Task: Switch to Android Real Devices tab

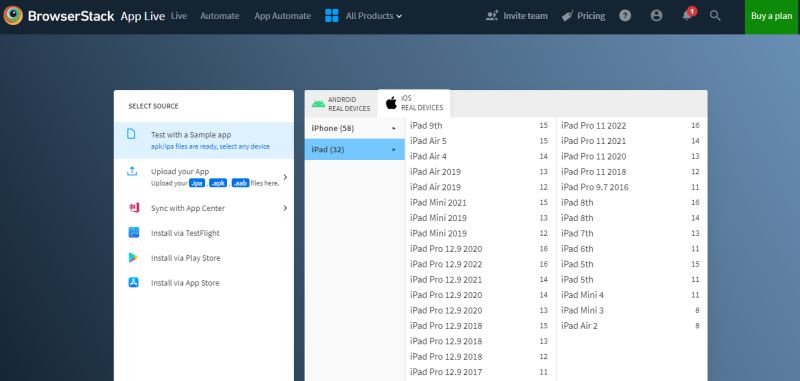Action: [x=341, y=104]
